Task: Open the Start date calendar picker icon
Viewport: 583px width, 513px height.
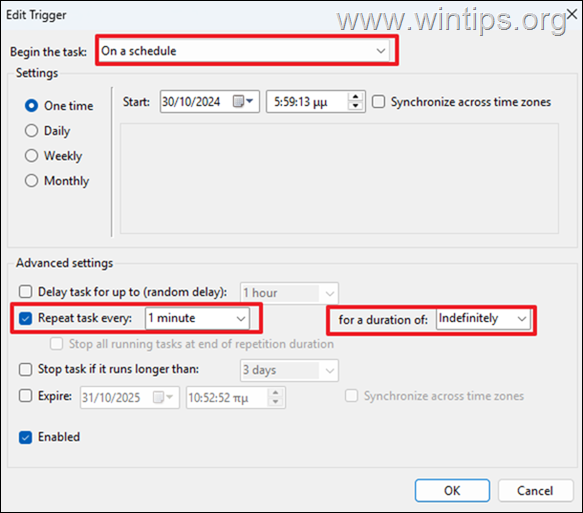Action: pos(243,101)
